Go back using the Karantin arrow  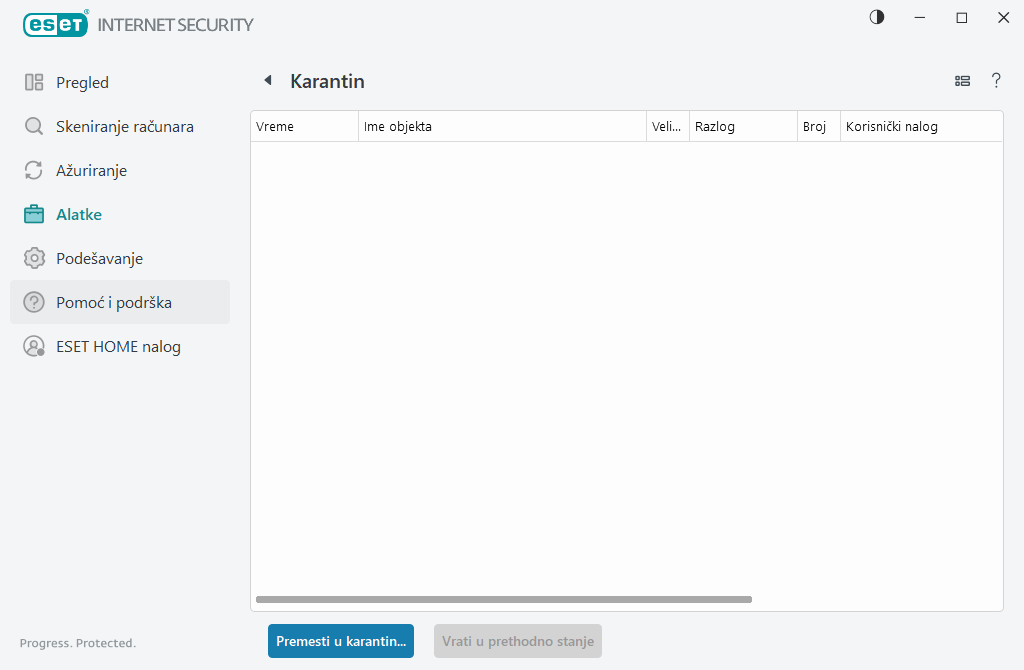tap(267, 81)
